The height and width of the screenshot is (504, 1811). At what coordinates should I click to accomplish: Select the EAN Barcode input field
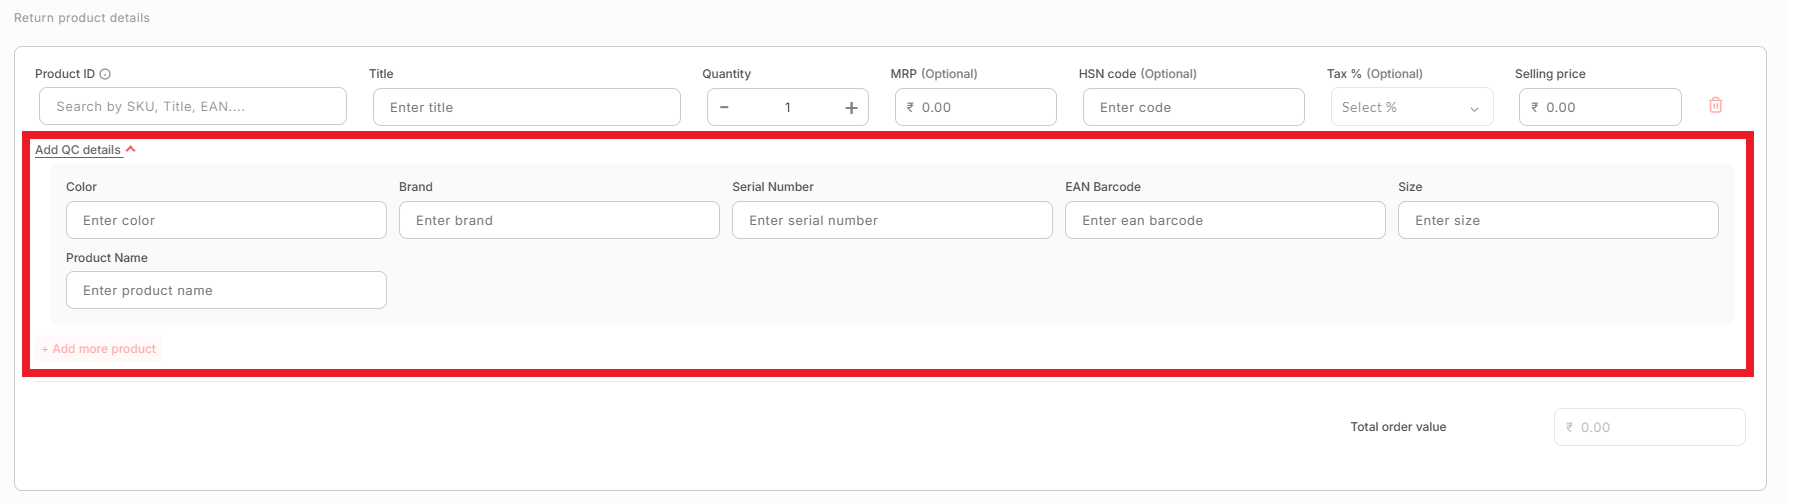tap(1225, 220)
